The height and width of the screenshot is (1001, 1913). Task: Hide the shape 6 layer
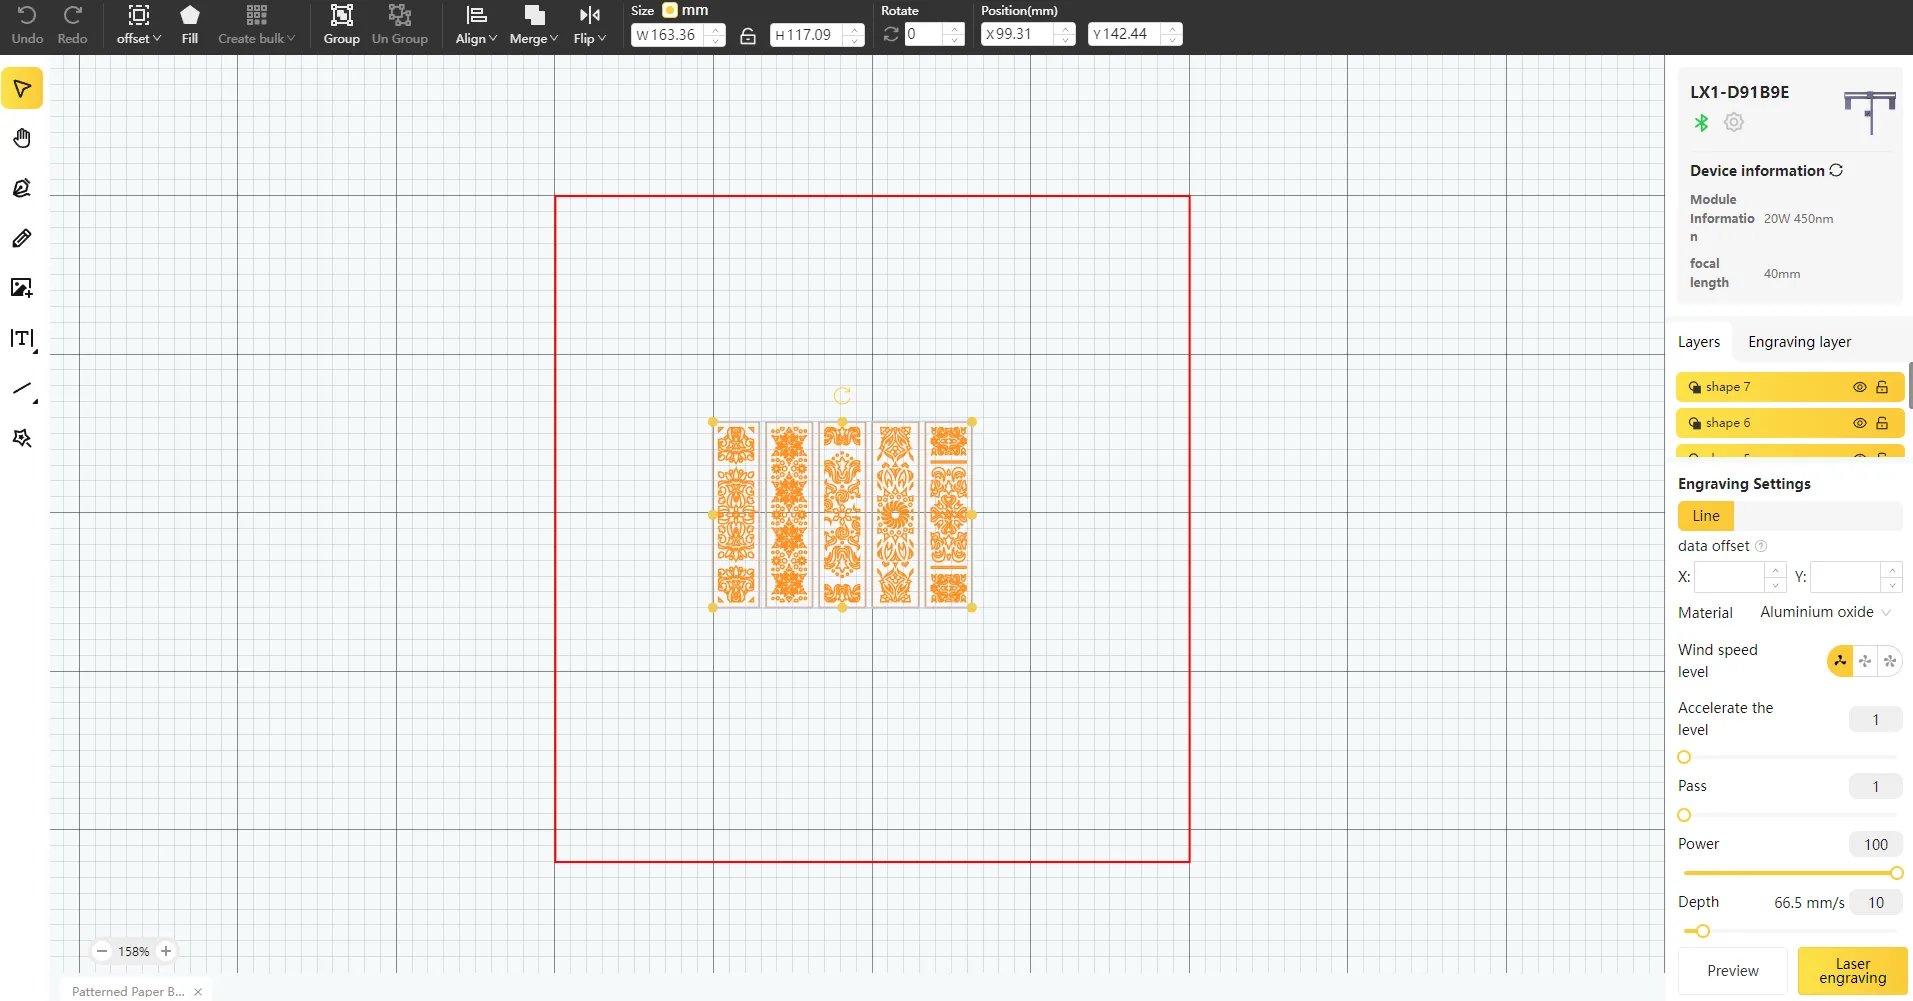click(1860, 423)
